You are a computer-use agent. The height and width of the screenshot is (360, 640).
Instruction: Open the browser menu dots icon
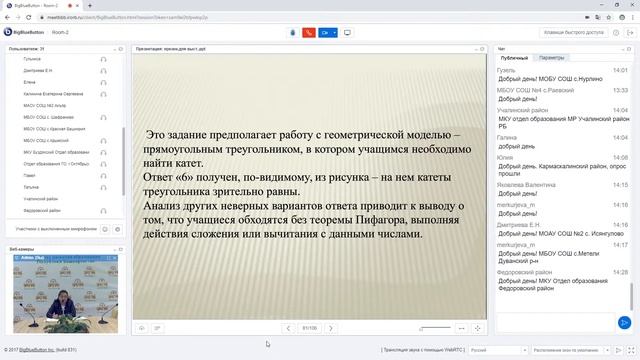coord(633,18)
